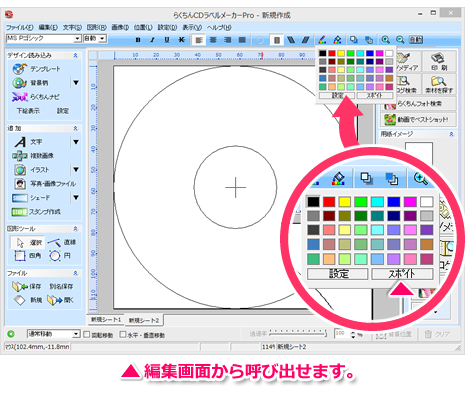Add 複数画像 multiple images

[x=33, y=156]
